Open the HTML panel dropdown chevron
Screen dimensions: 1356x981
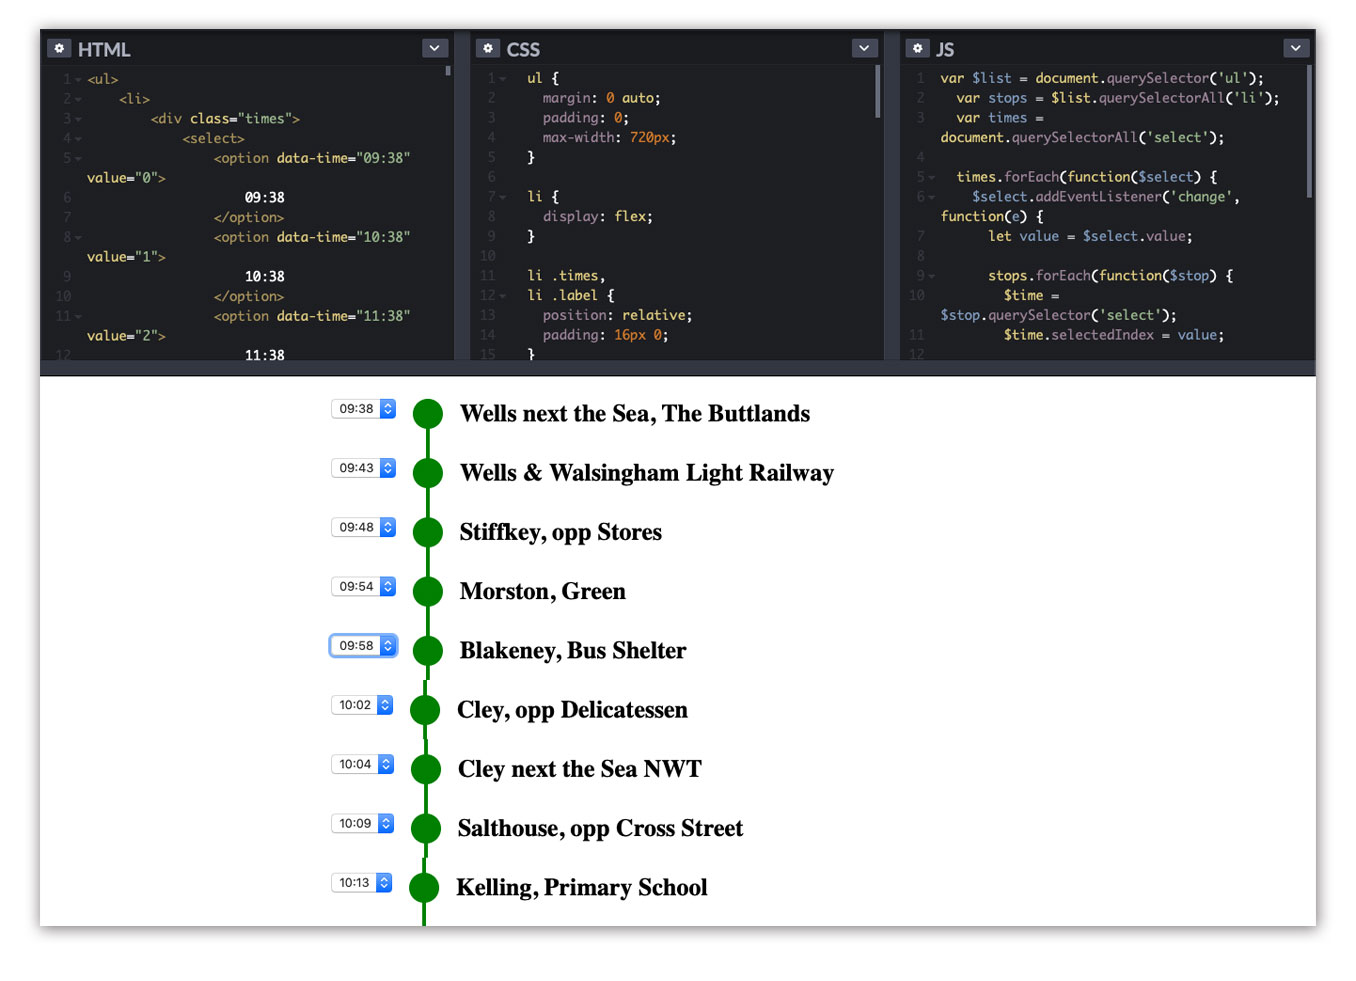pyautogui.click(x=434, y=48)
